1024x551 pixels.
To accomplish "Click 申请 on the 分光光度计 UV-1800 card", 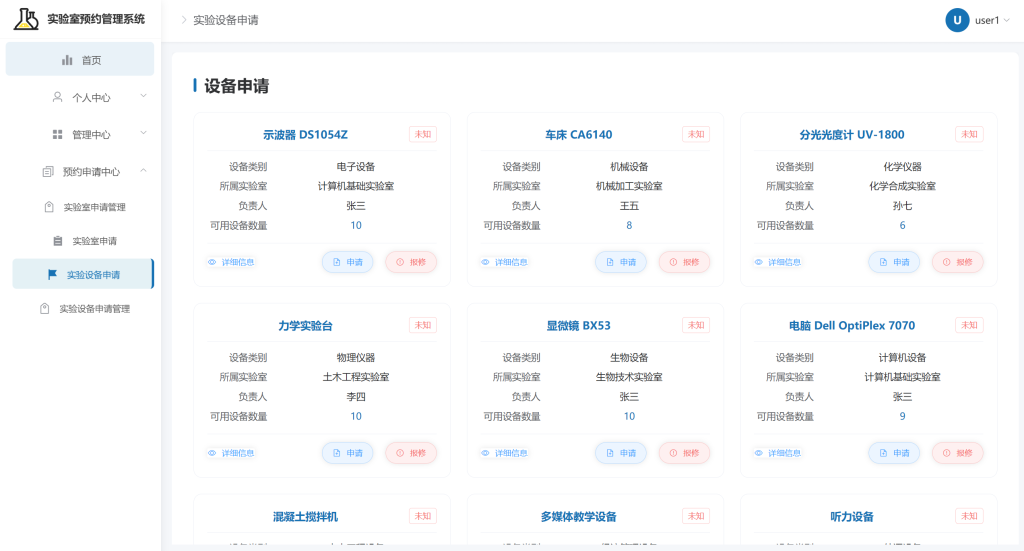I will (894, 262).
